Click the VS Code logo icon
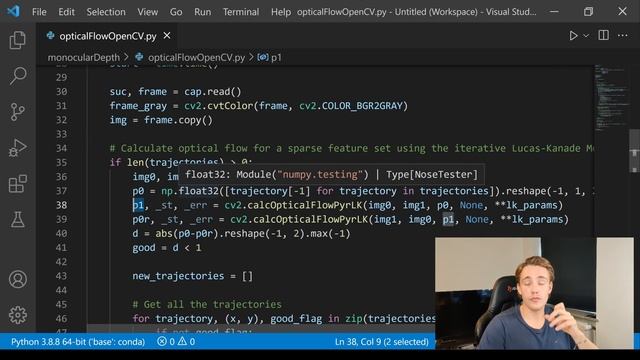Viewport: 640px width, 360px height. (13, 11)
